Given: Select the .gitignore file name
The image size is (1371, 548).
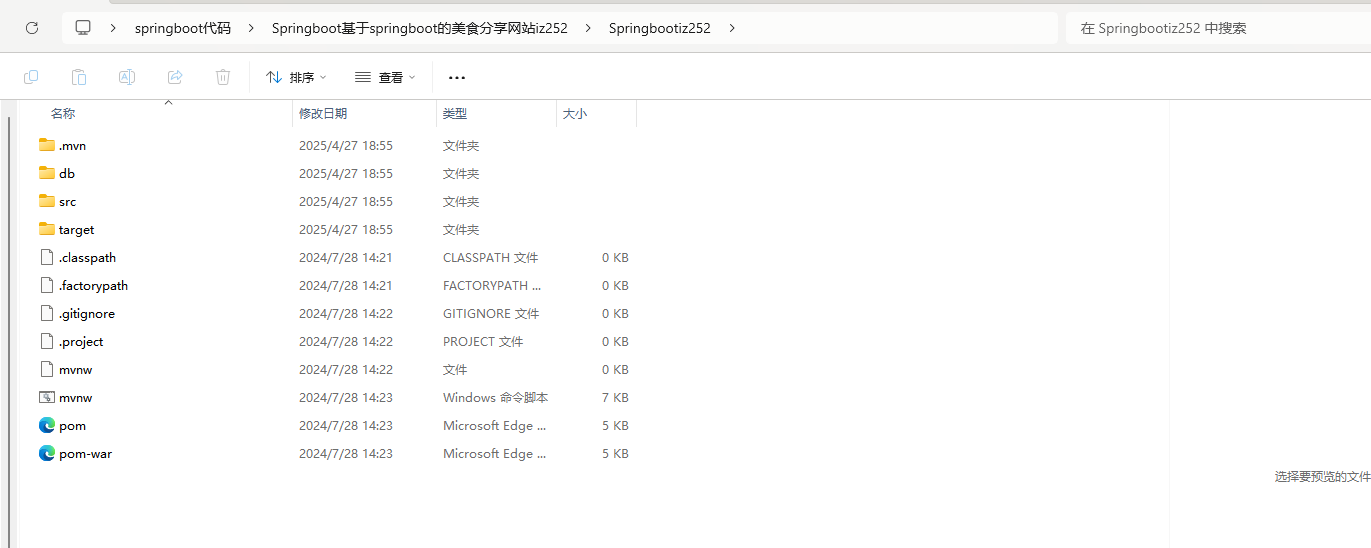Looking at the screenshot, I should pos(87,314).
